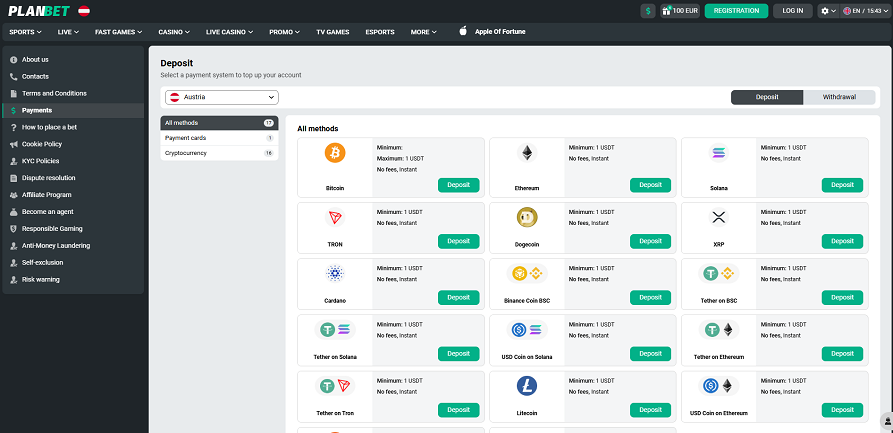The image size is (893, 433).
Task: Open Responsible Gaming page
Action: point(73,228)
